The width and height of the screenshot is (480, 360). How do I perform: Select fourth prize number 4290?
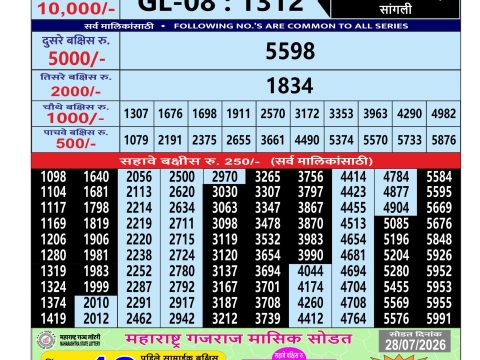tap(409, 114)
